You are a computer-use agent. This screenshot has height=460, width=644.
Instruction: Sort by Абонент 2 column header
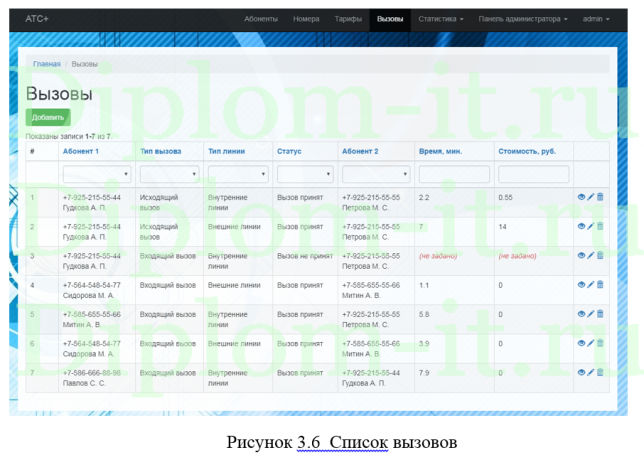(360, 151)
